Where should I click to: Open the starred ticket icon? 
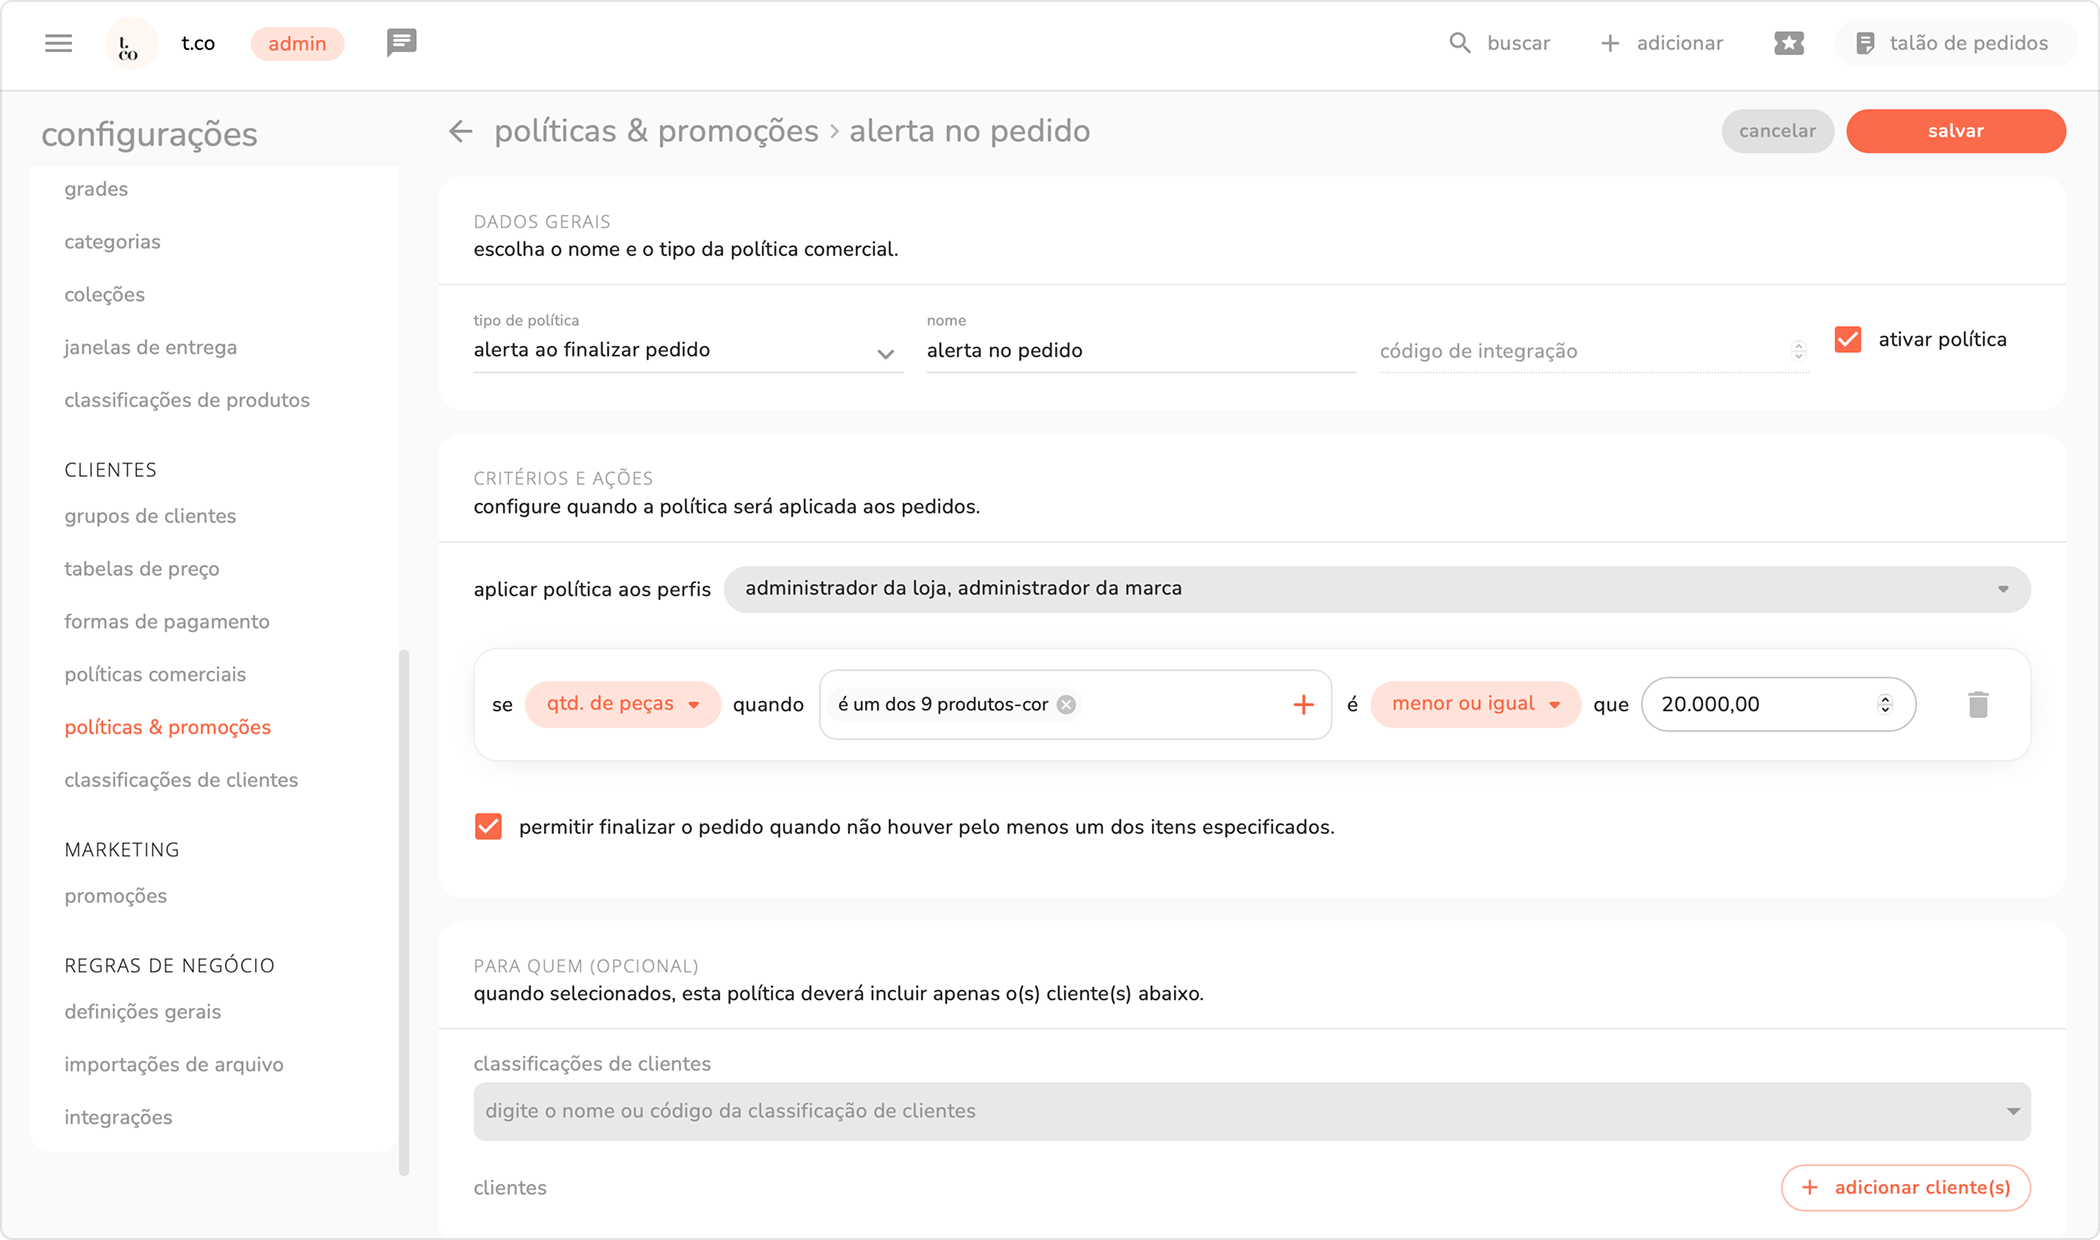1788,43
